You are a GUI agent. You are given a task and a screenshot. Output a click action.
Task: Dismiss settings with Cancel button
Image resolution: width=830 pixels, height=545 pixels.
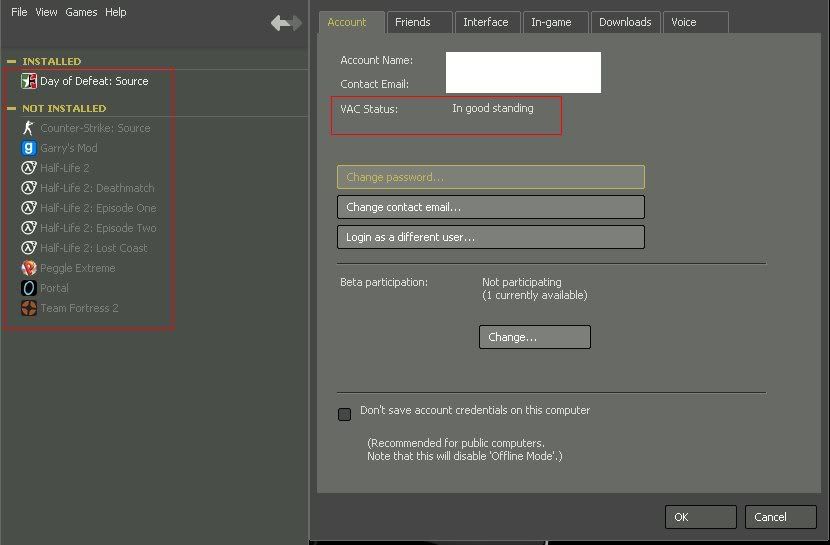coord(780,517)
